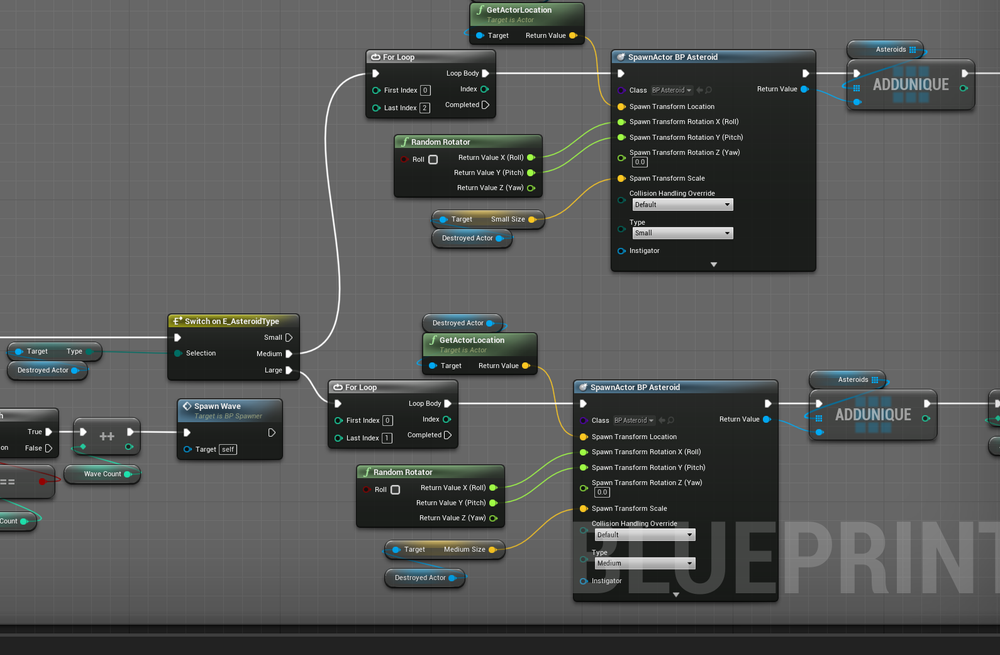Viewport: 1000px width, 655px height.
Task: Click the Small Size output pin
Action: coord(532,219)
